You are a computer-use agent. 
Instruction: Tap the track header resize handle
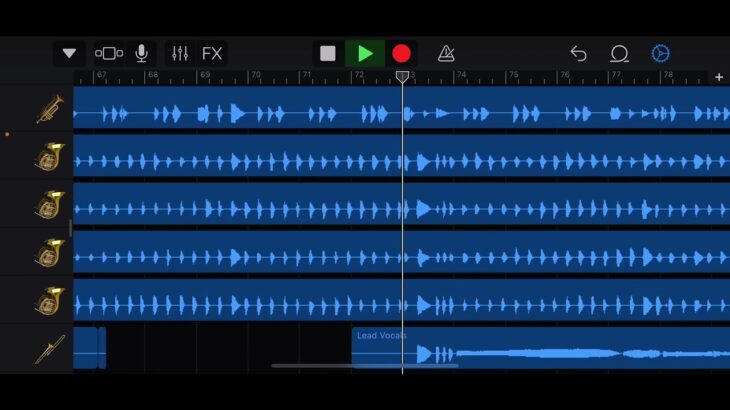[70, 229]
